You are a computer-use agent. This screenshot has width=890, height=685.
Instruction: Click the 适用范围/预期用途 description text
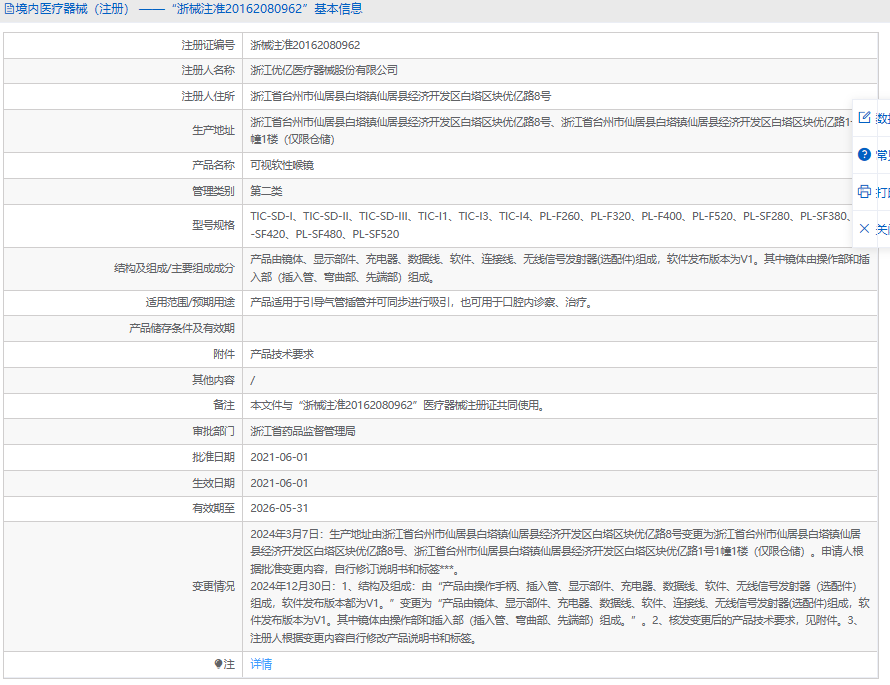click(423, 302)
